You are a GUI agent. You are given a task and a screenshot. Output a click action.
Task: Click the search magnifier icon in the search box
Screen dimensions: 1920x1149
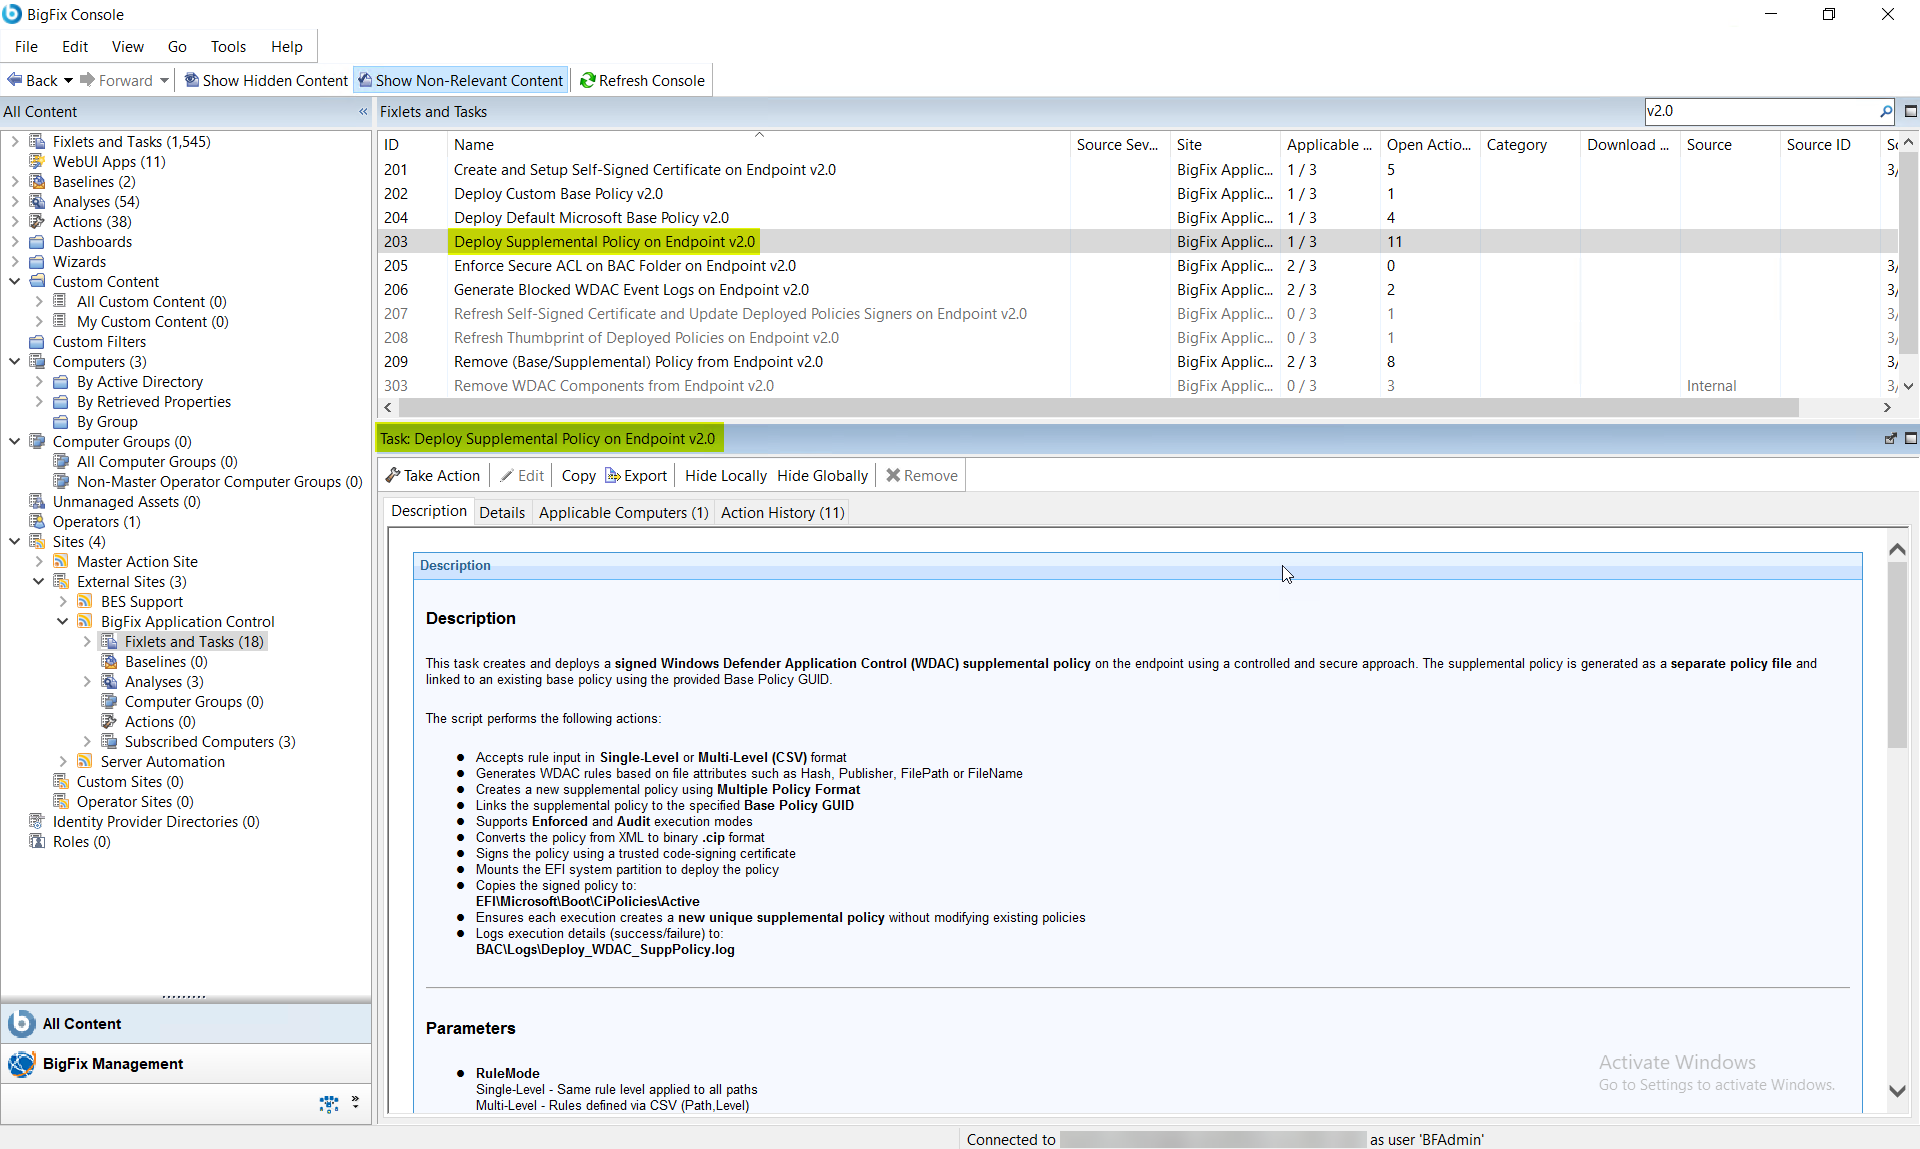(x=1885, y=111)
